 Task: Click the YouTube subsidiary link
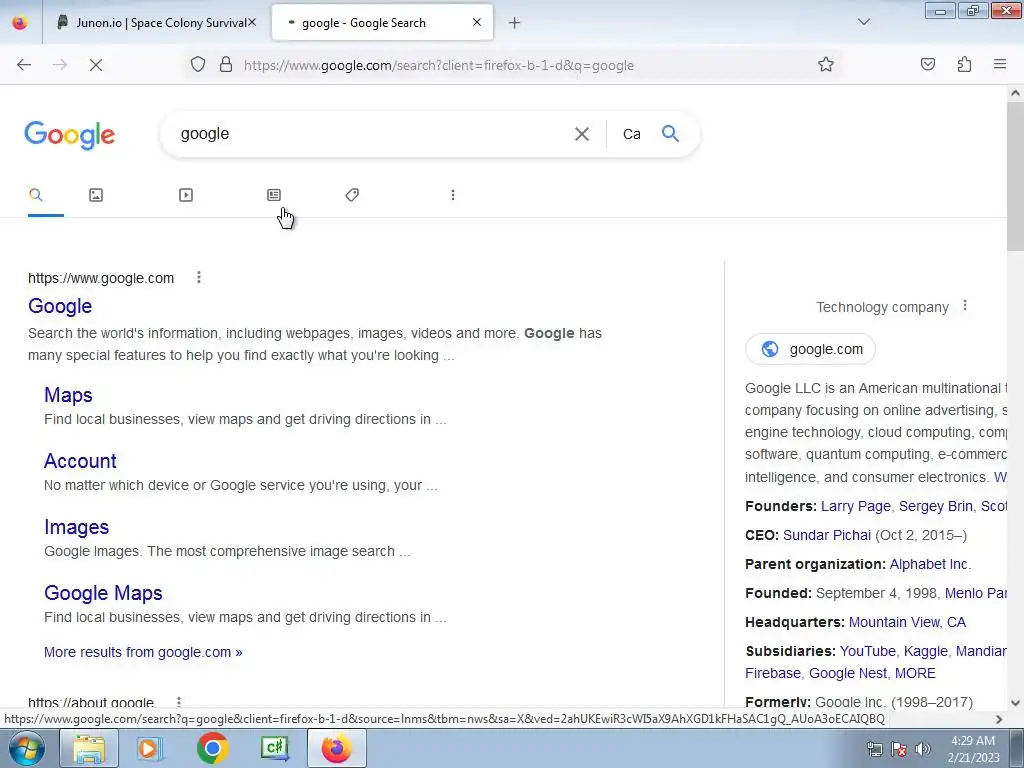coord(867,651)
